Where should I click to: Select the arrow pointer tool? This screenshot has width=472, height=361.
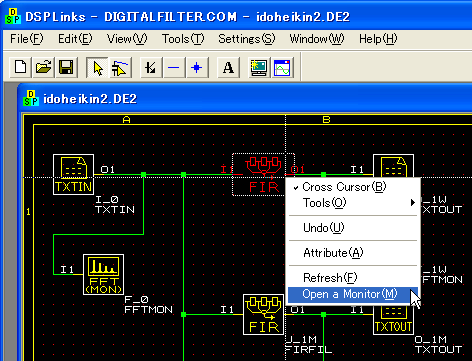(x=97, y=67)
